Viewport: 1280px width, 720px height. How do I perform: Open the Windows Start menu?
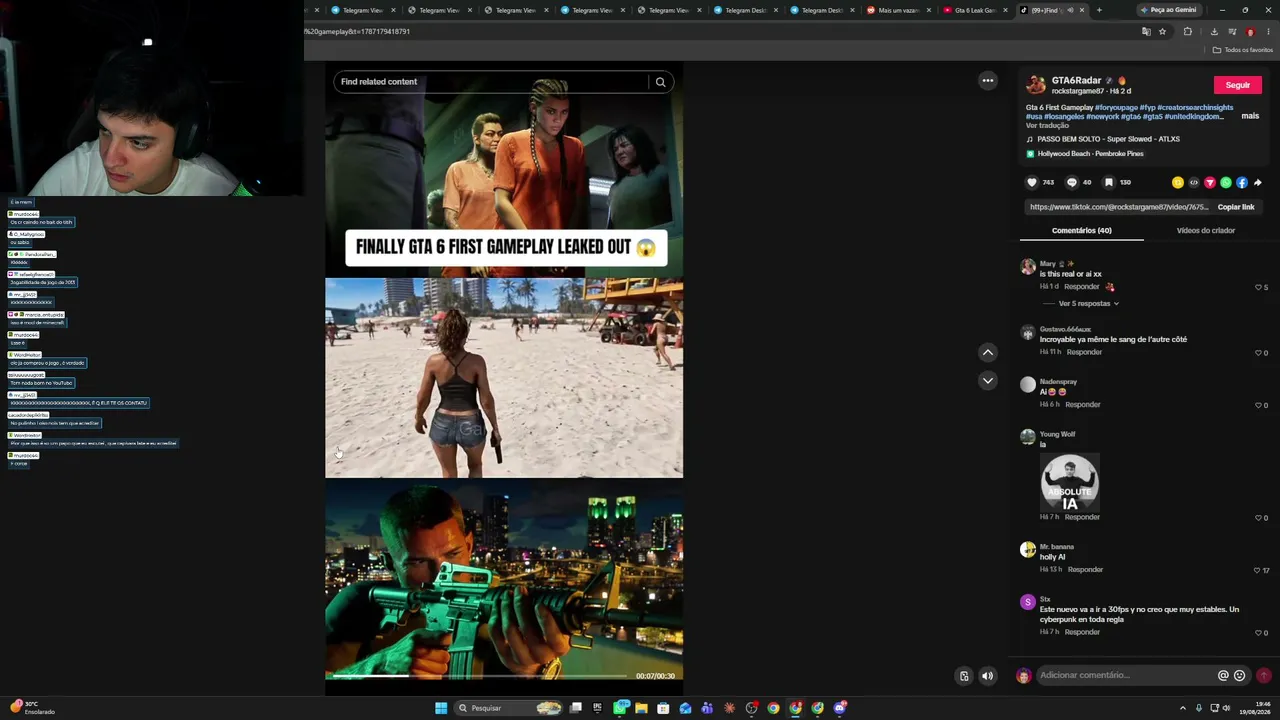(x=441, y=708)
